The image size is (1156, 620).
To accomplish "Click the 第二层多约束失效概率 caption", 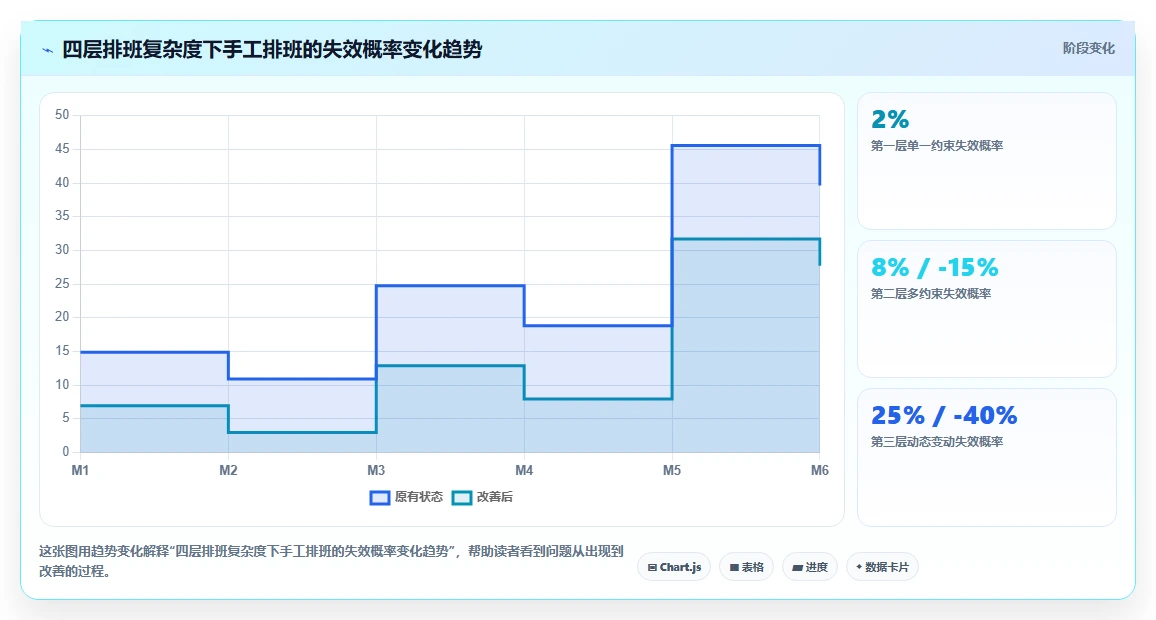I will tap(931, 294).
